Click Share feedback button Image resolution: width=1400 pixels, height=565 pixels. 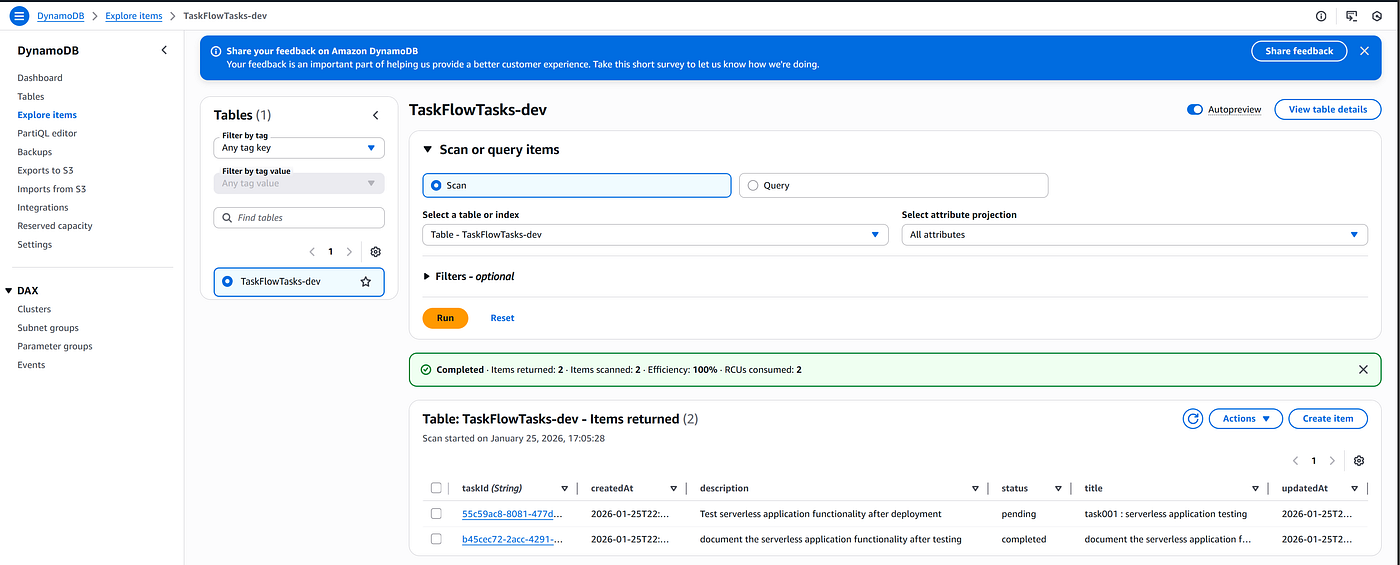click(x=1299, y=51)
